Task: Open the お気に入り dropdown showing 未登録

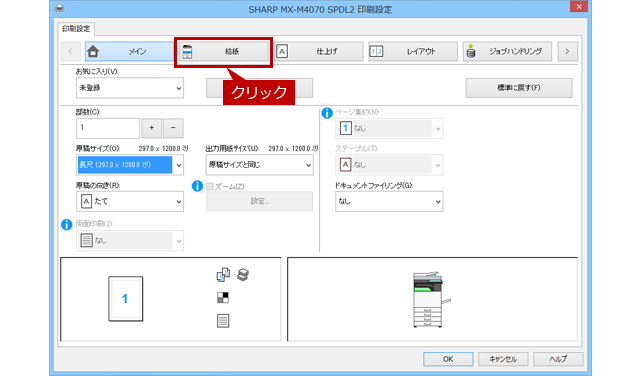Action: pos(130,88)
